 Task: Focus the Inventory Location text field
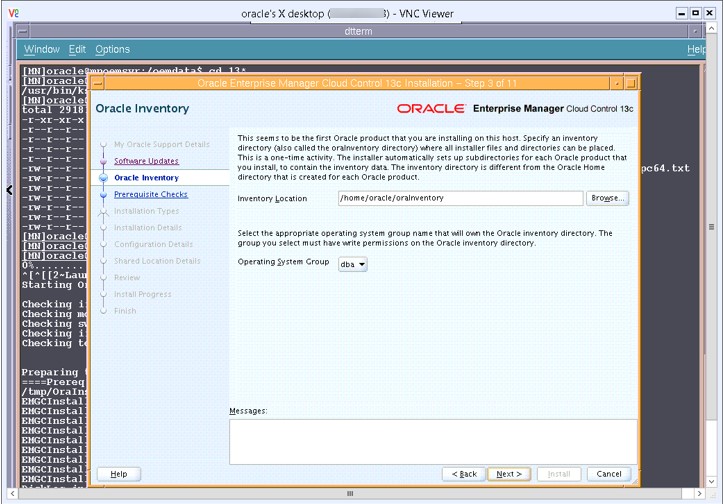point(460,198)
